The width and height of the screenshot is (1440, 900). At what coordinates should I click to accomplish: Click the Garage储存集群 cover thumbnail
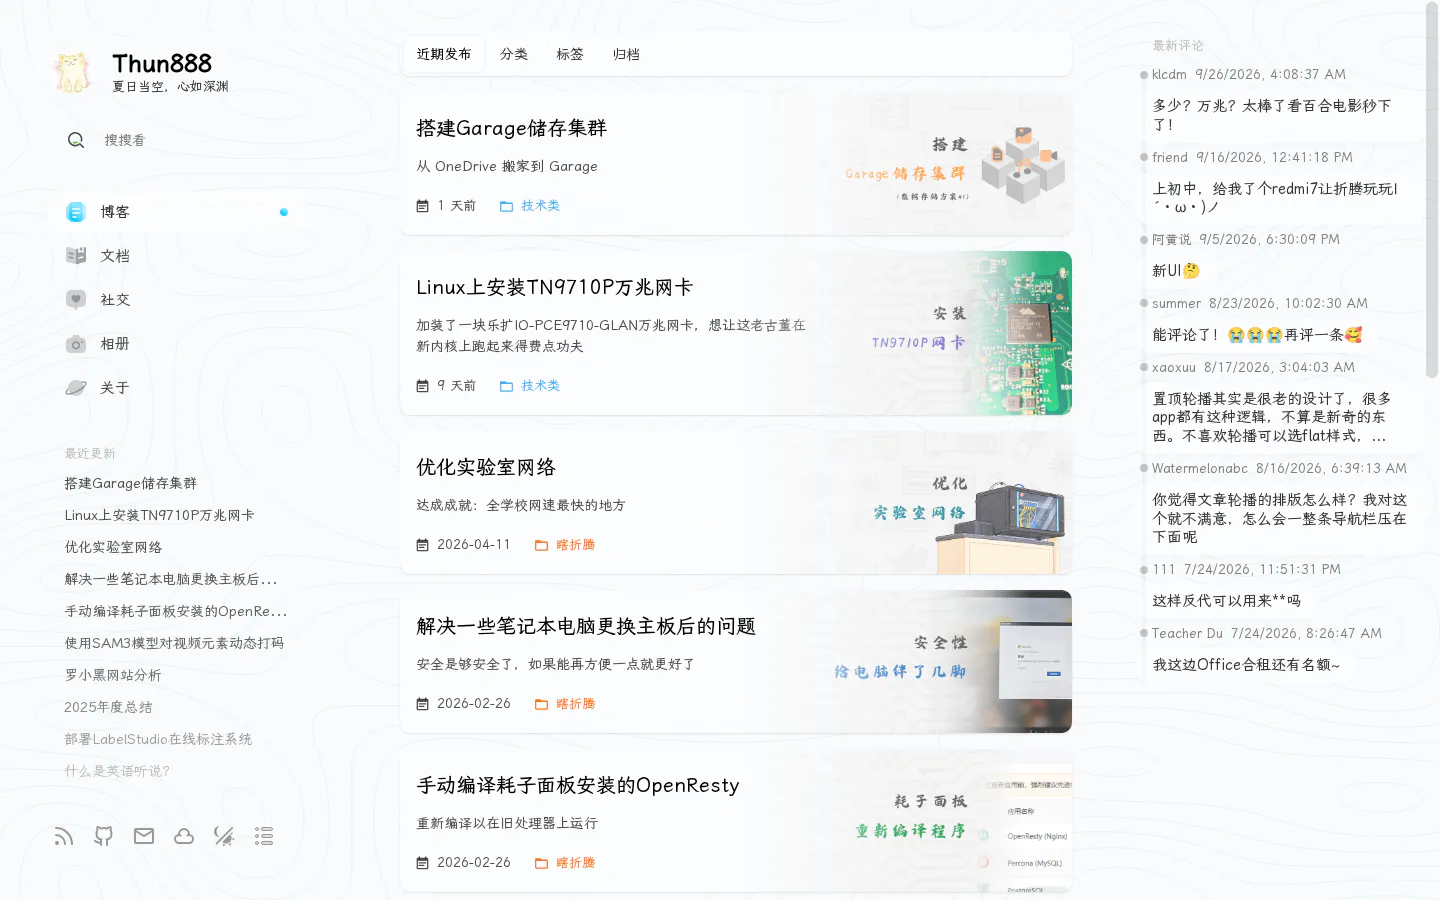[x=950, y=164]
